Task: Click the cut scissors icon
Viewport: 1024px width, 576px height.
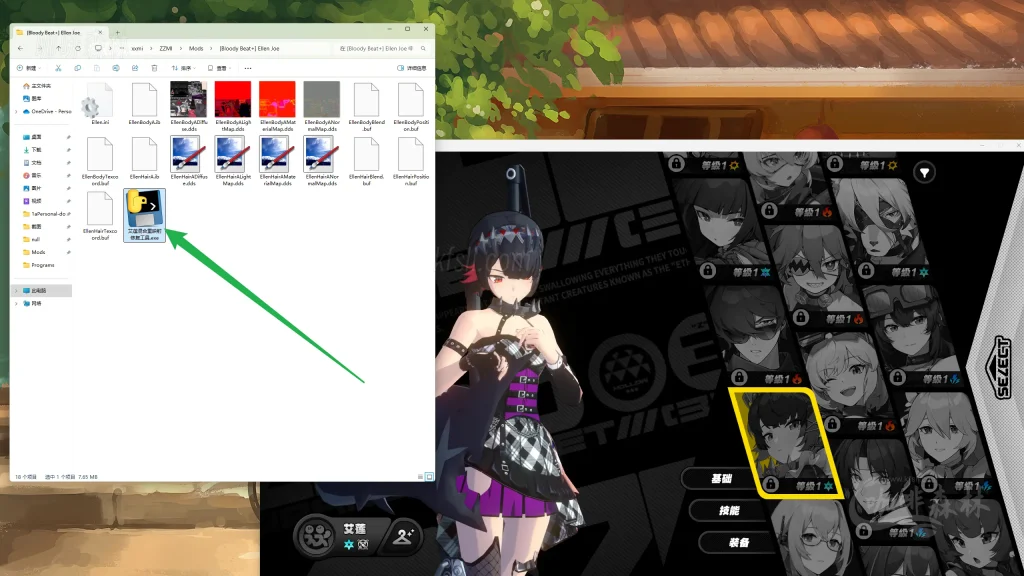Action: (x=58, y=68)
